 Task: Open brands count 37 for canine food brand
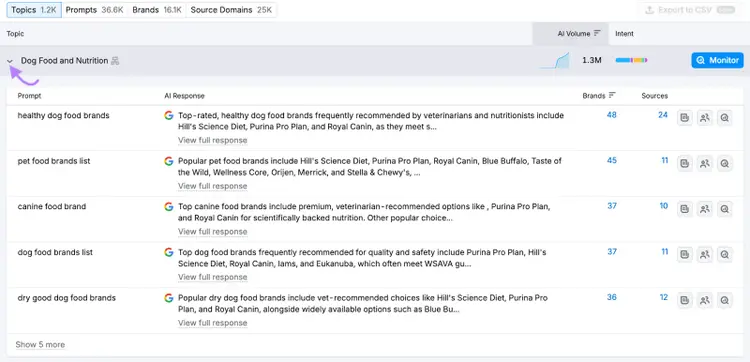coord(612,206)
